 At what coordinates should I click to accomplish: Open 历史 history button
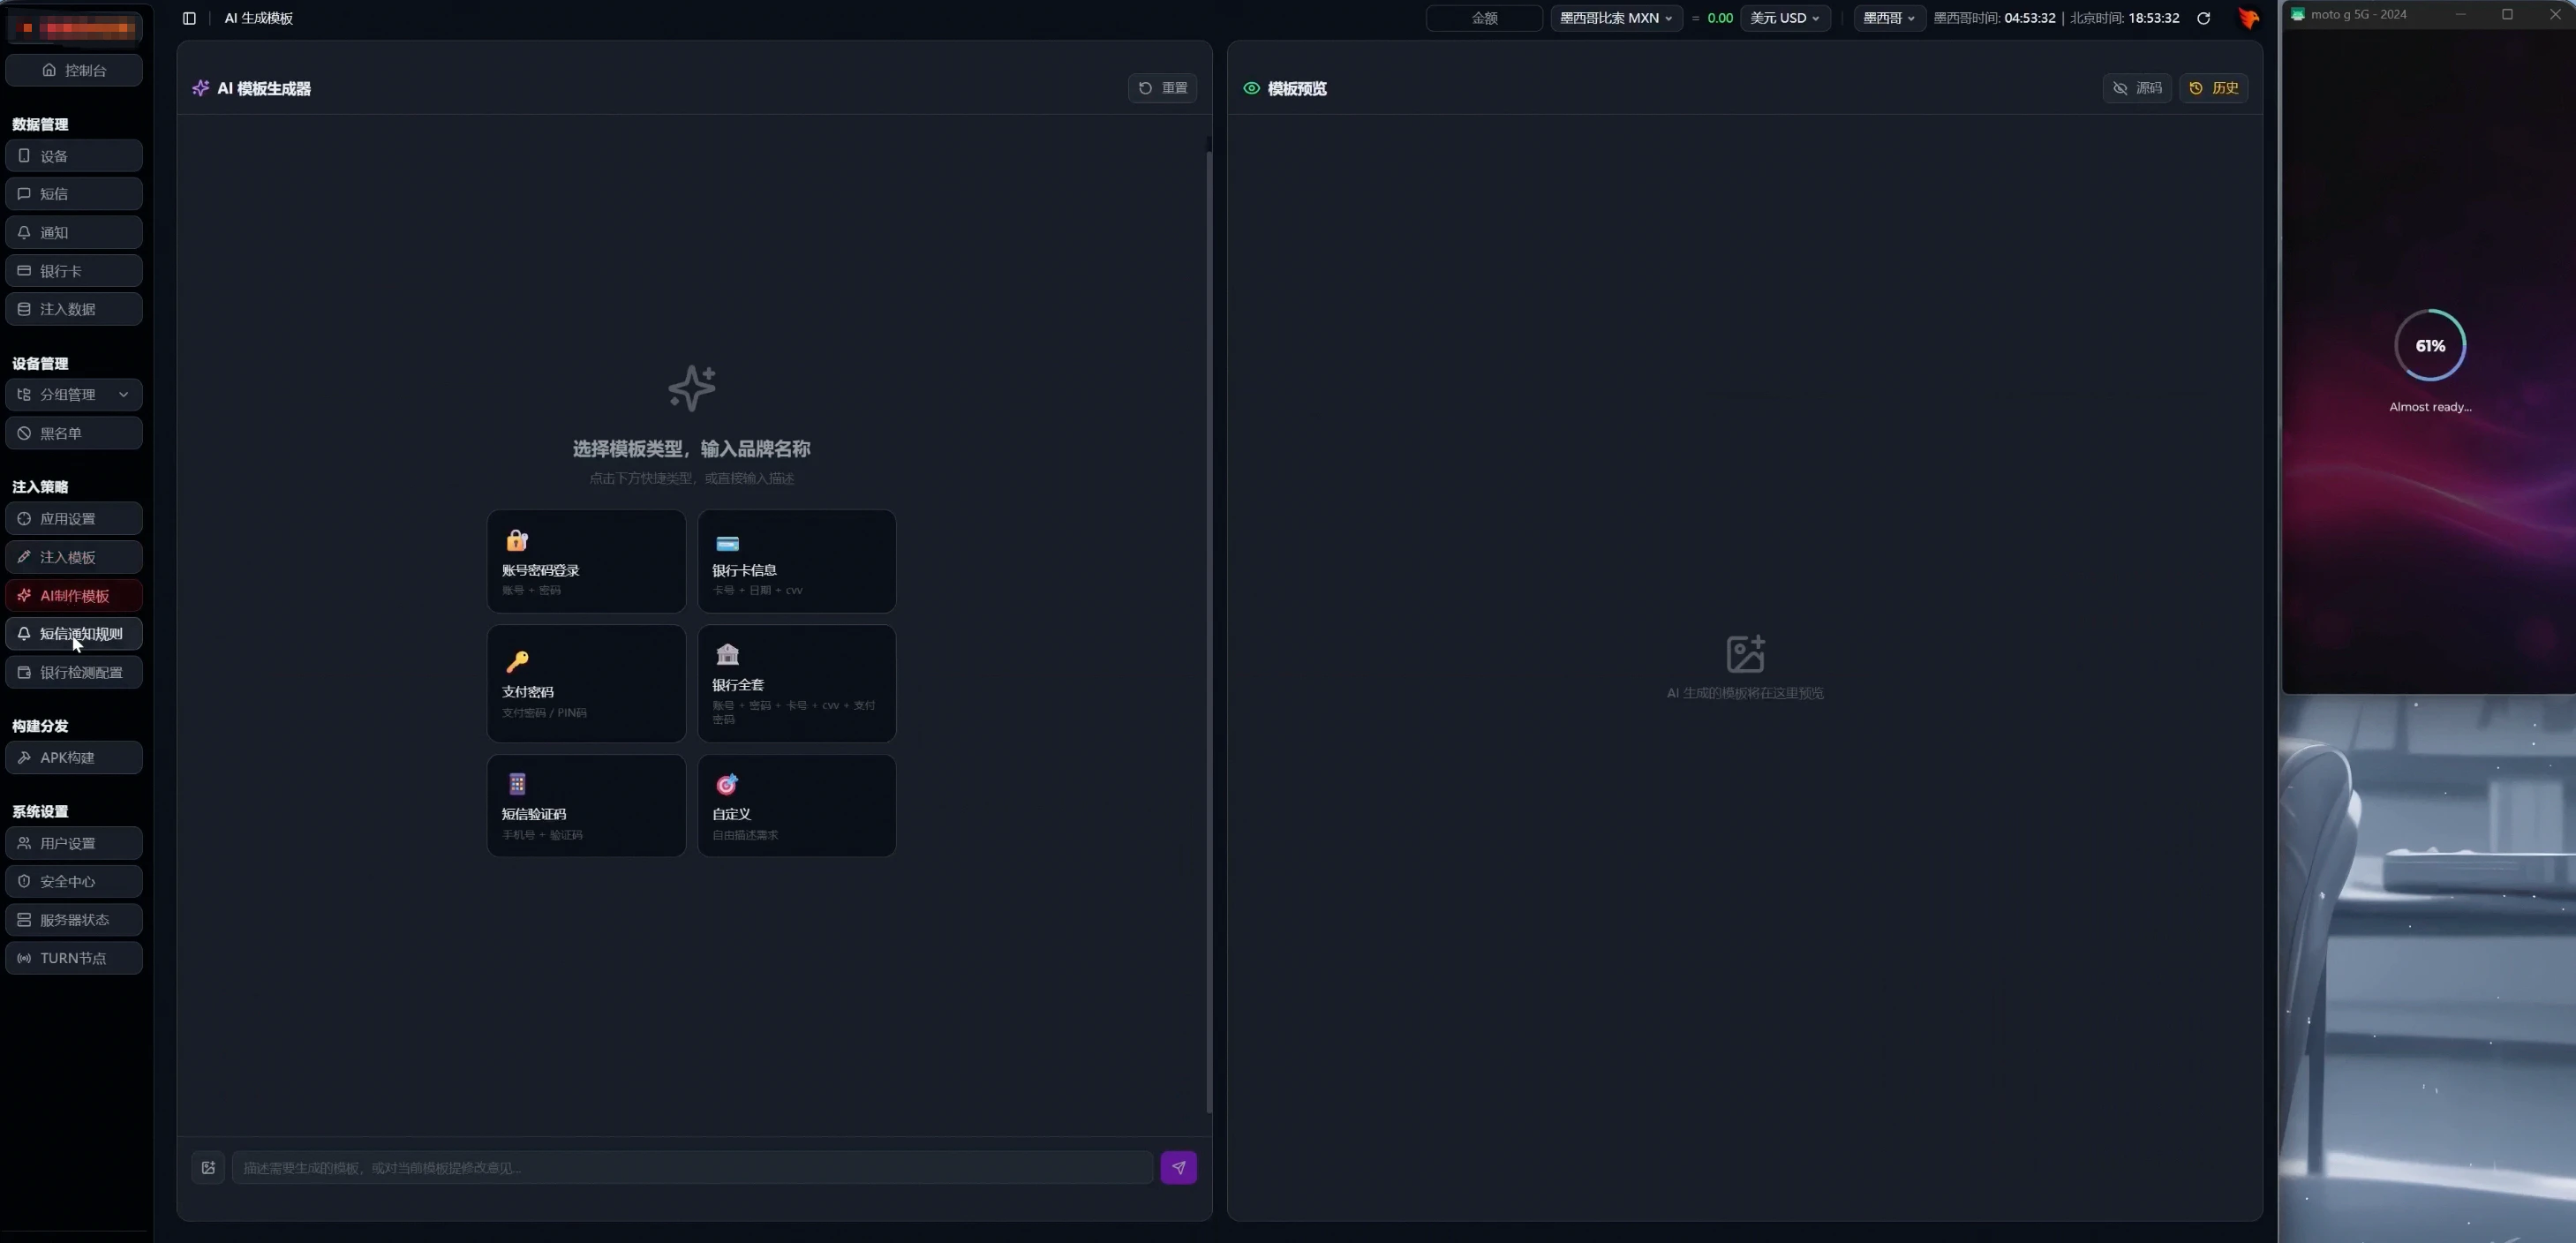coord(2214,88)
